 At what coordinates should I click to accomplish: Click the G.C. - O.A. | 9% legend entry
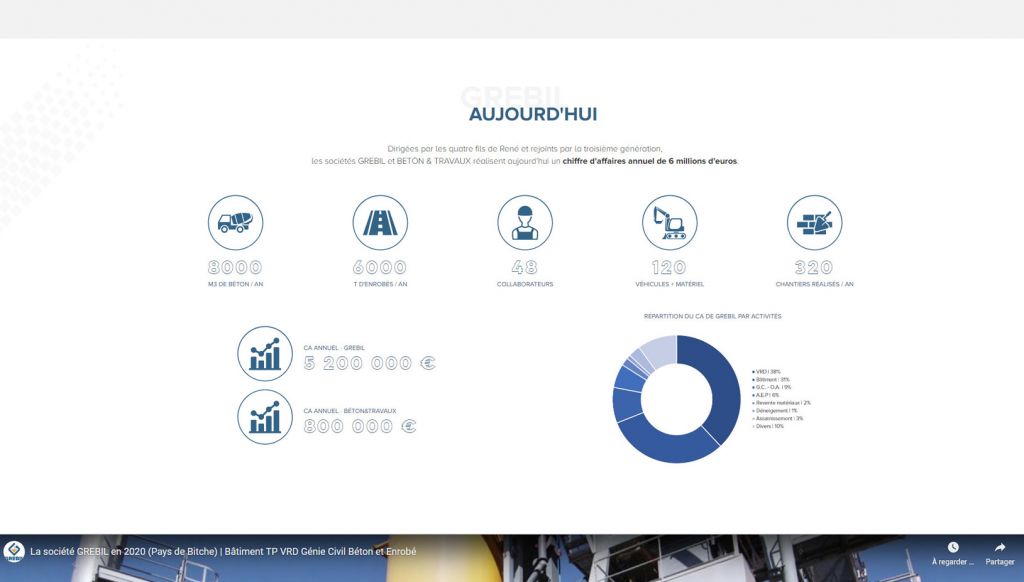click(x=771, y=387)
